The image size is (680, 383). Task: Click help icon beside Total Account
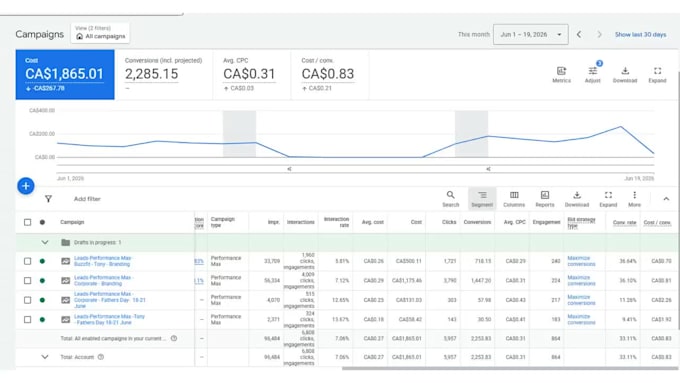[x=101, y=357]
